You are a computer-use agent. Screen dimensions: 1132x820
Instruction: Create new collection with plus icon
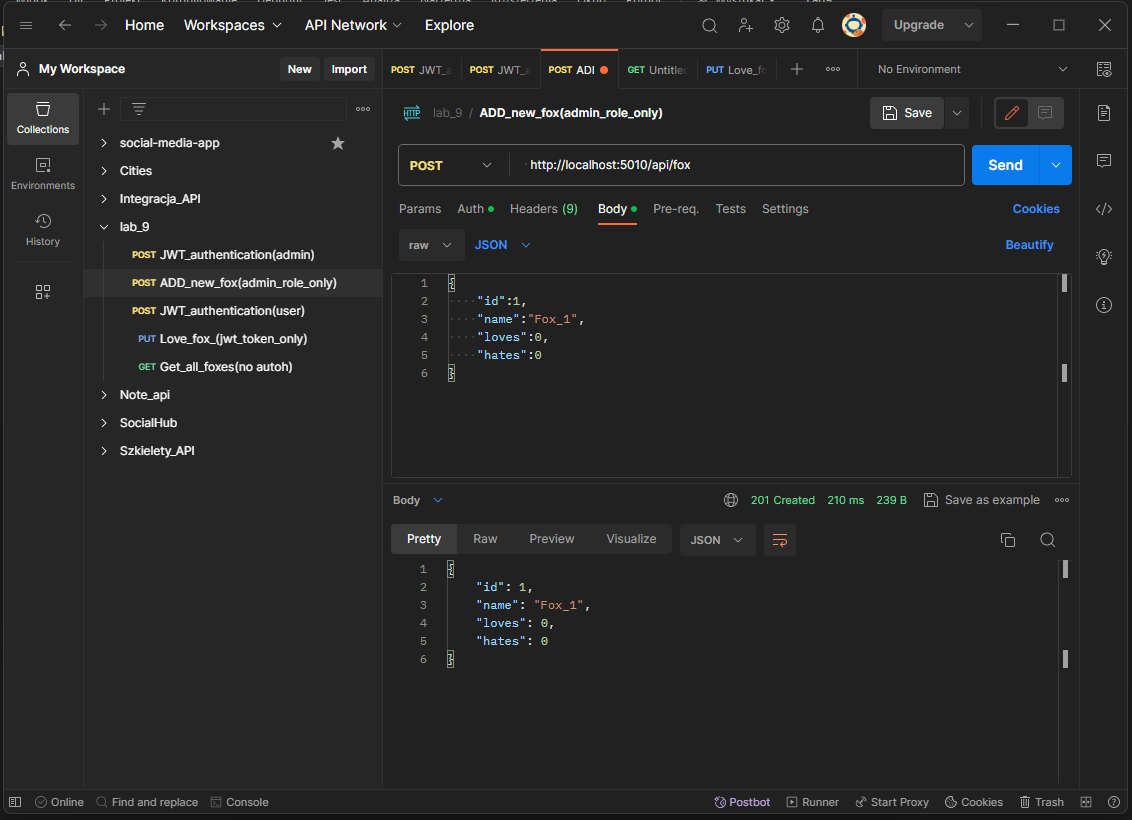[104, 109]
